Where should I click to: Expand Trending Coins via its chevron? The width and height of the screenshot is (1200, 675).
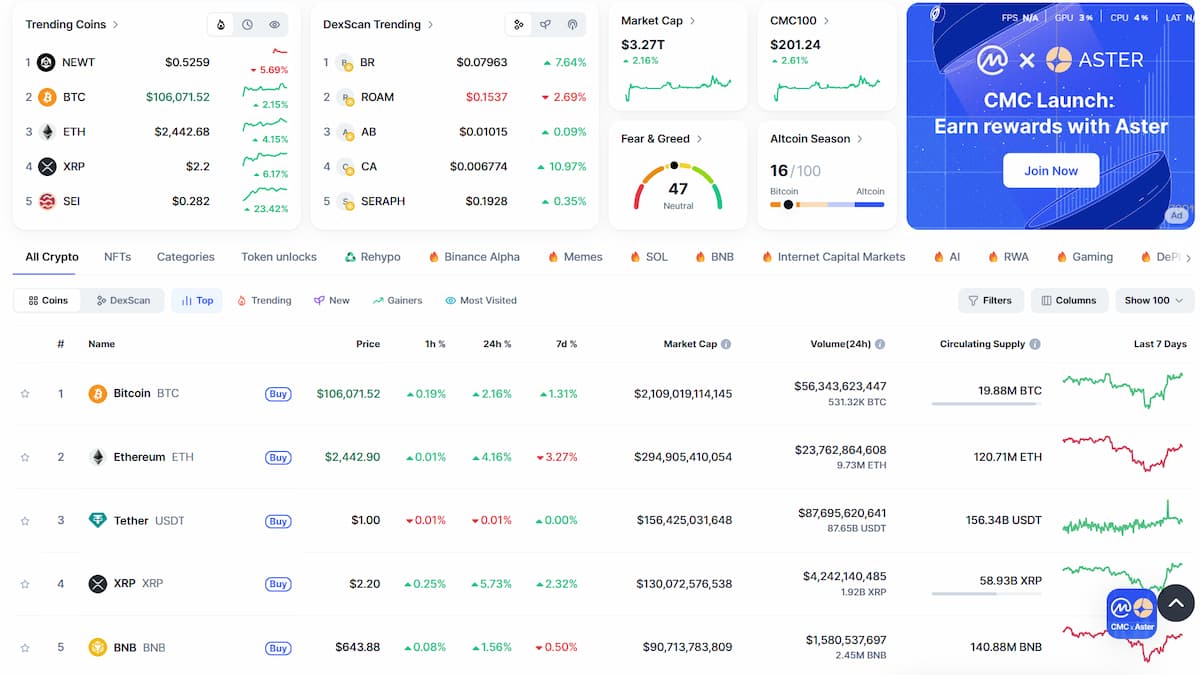click(116, 24)
